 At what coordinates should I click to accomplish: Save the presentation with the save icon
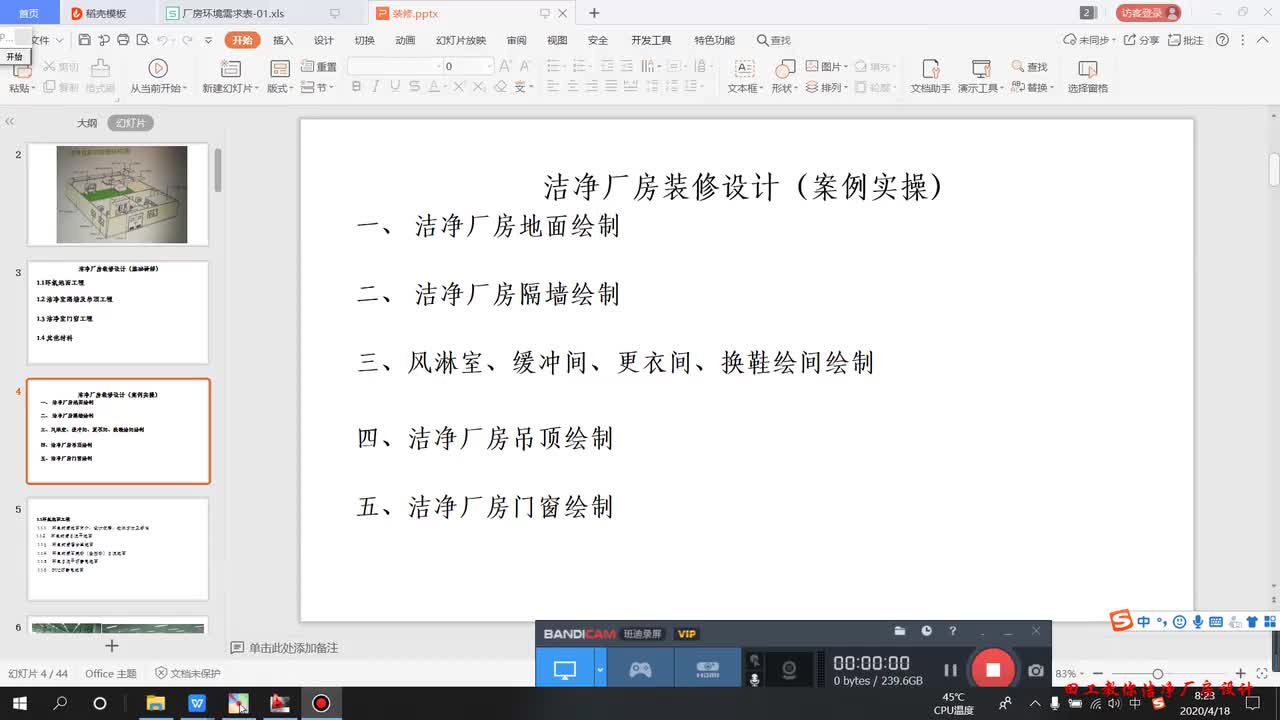click(x=85, y=40)
